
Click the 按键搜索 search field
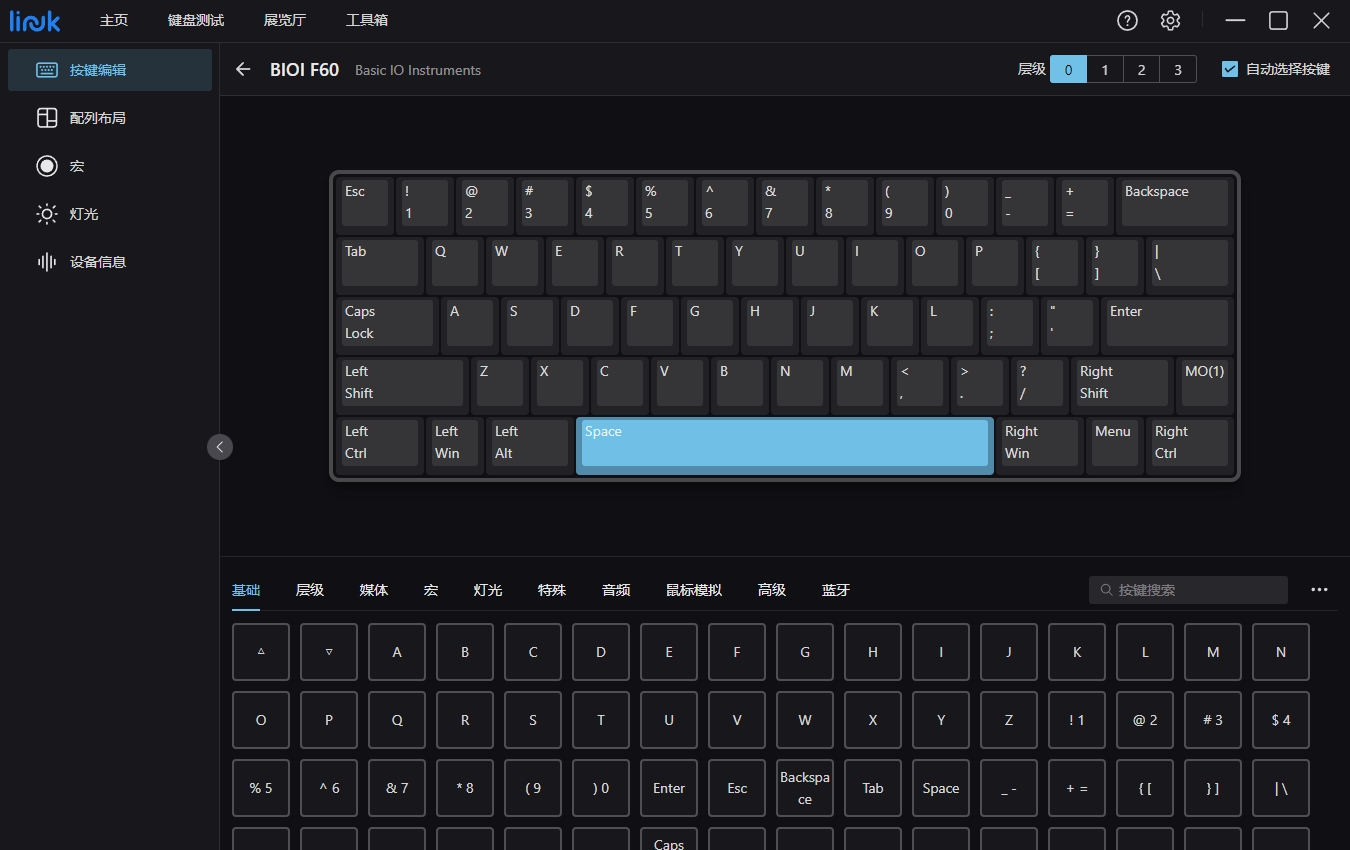point(1188,590)
